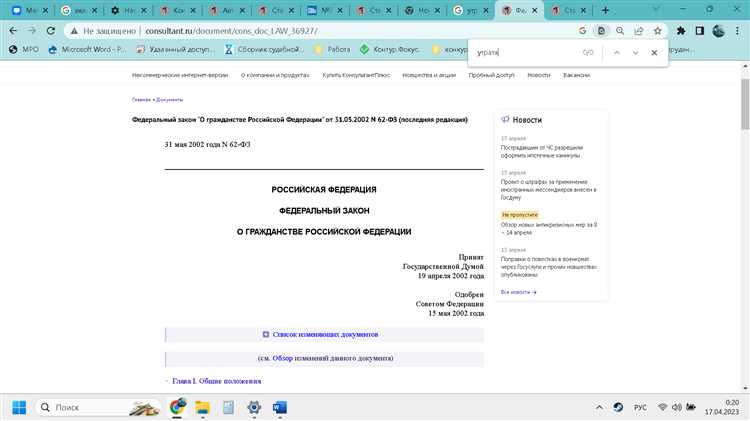Open the 'Обзор' changes link
Screen dimensions: 750x421
click(x=282, y=358)
